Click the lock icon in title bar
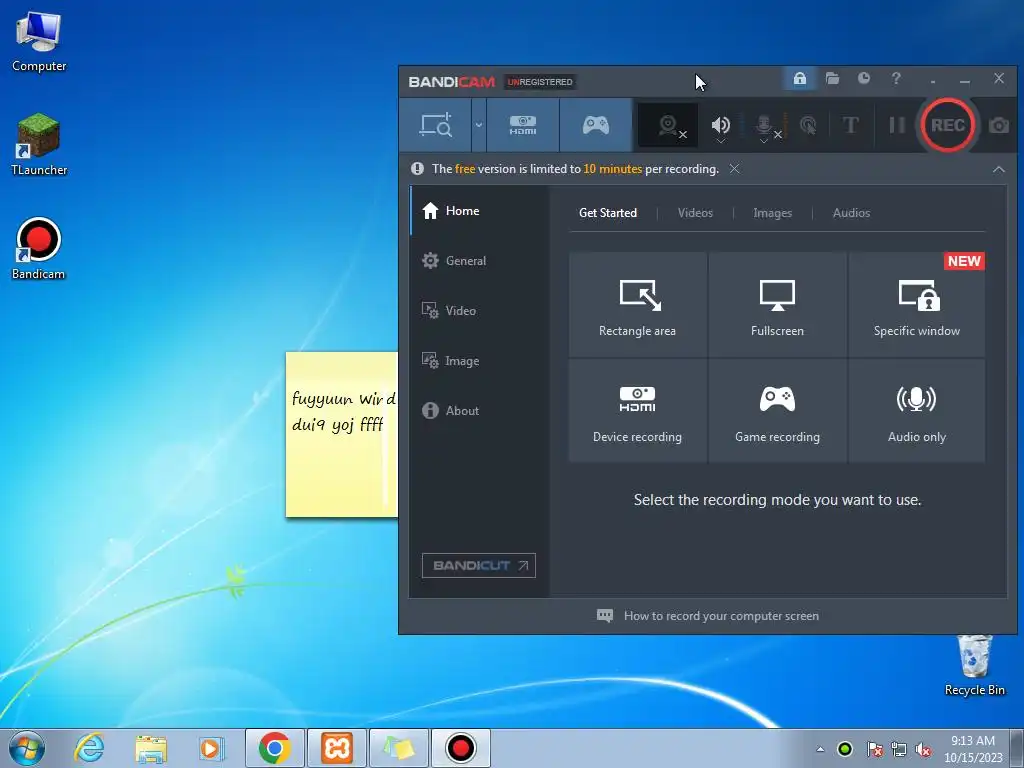This screenshot has width=1024, height=768. click(x=799, y=79)
